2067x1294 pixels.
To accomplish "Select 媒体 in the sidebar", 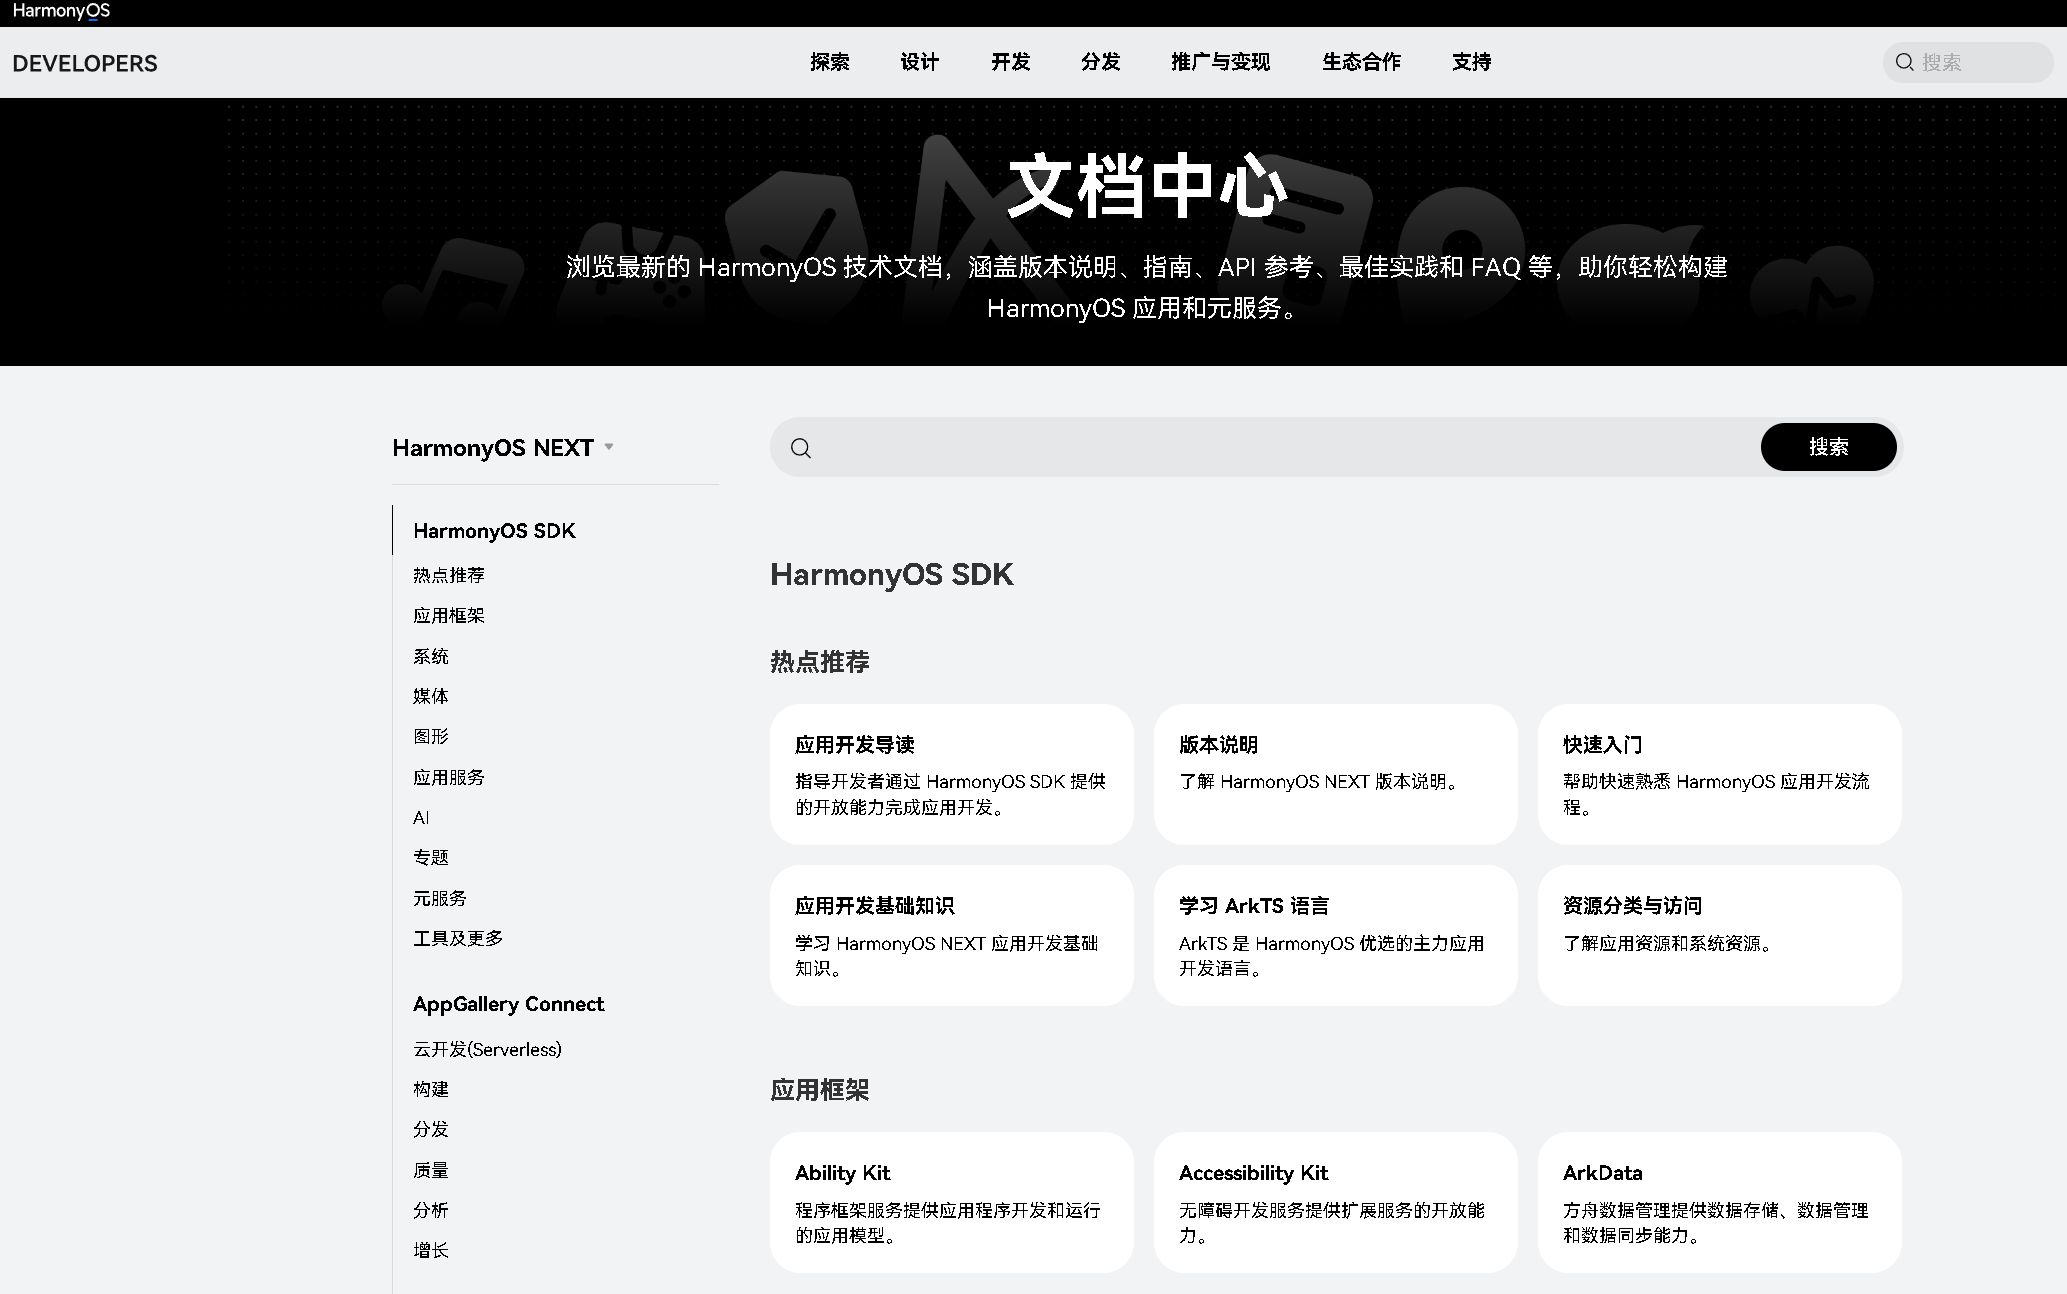I will click(x=431, y=696).
